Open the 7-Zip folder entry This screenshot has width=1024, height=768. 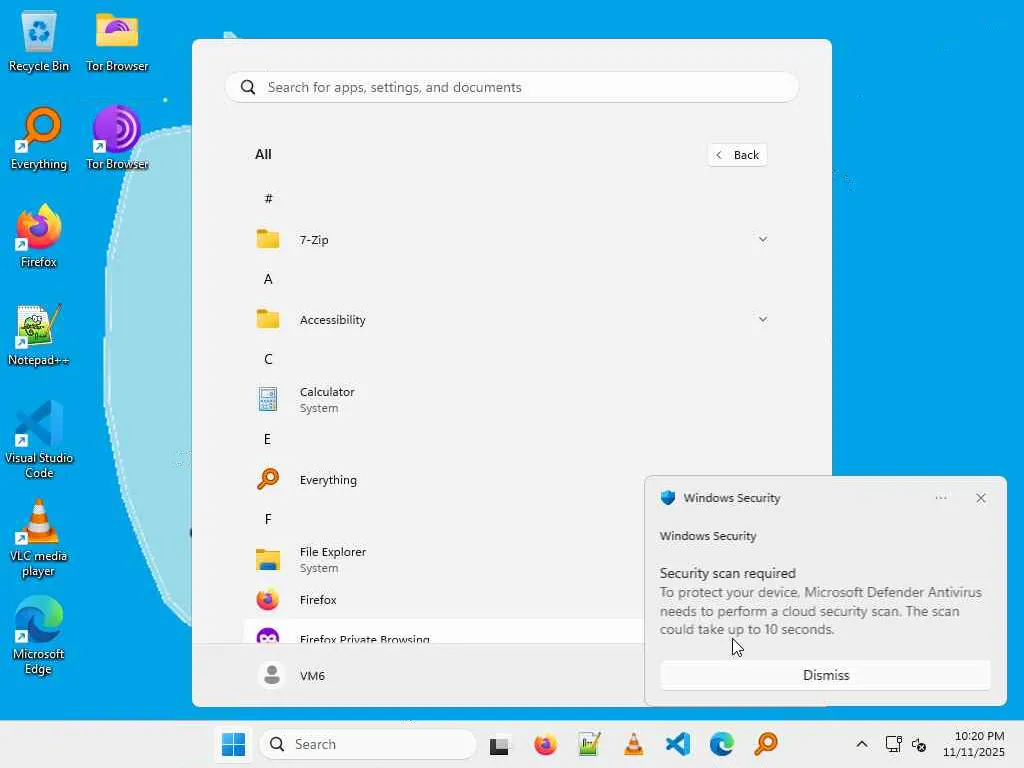click(512, 239)
